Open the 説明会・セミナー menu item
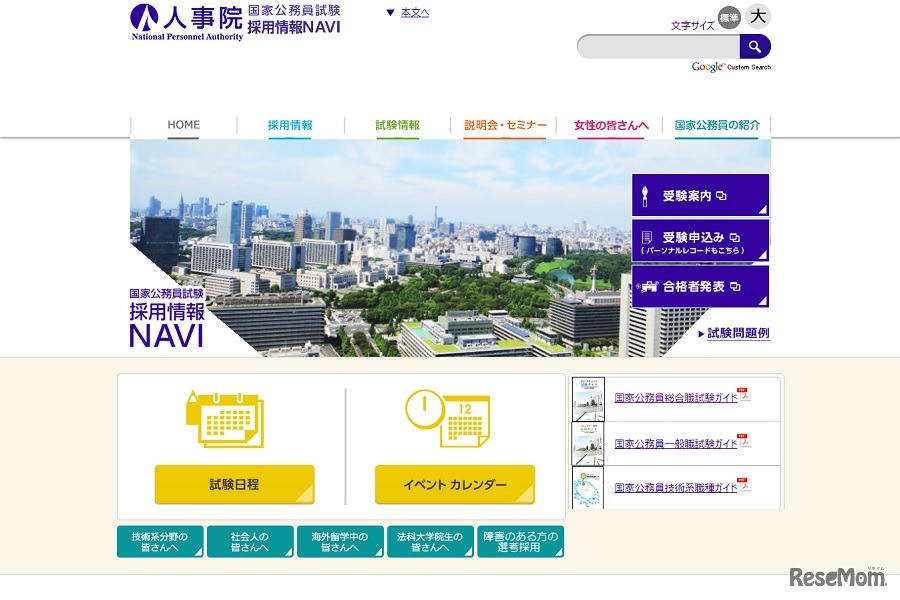Image resolution: width=900 pixels, height=600 pixels. pyautogui.click(x=505, y=124)
